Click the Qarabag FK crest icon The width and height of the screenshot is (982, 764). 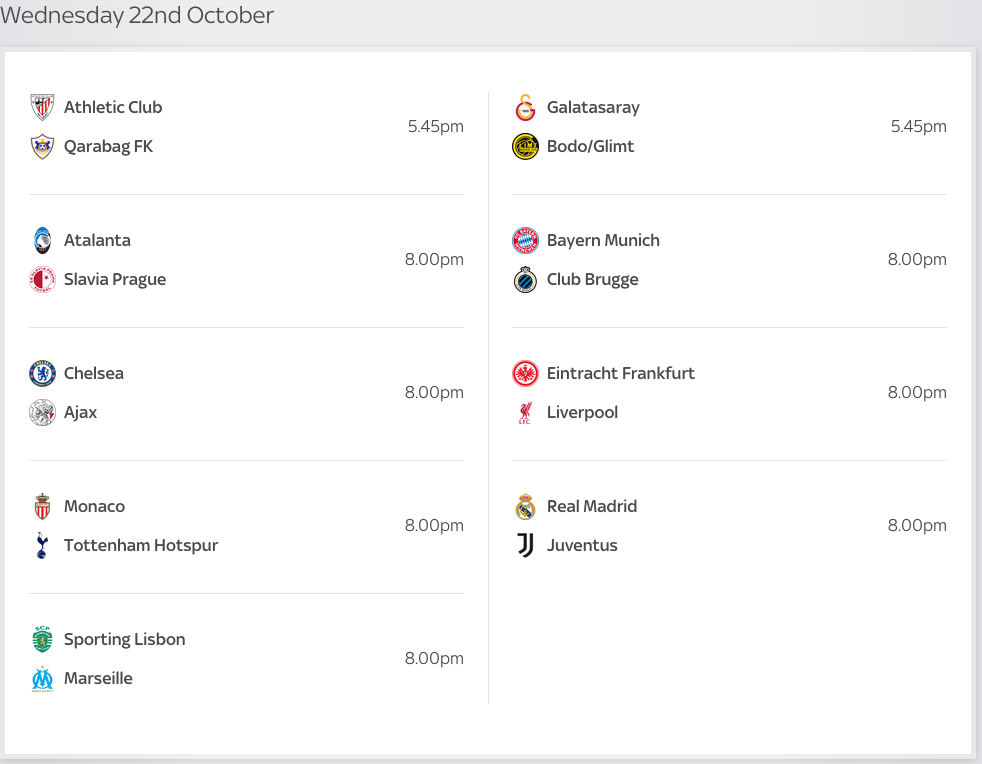tap(42, 146)
